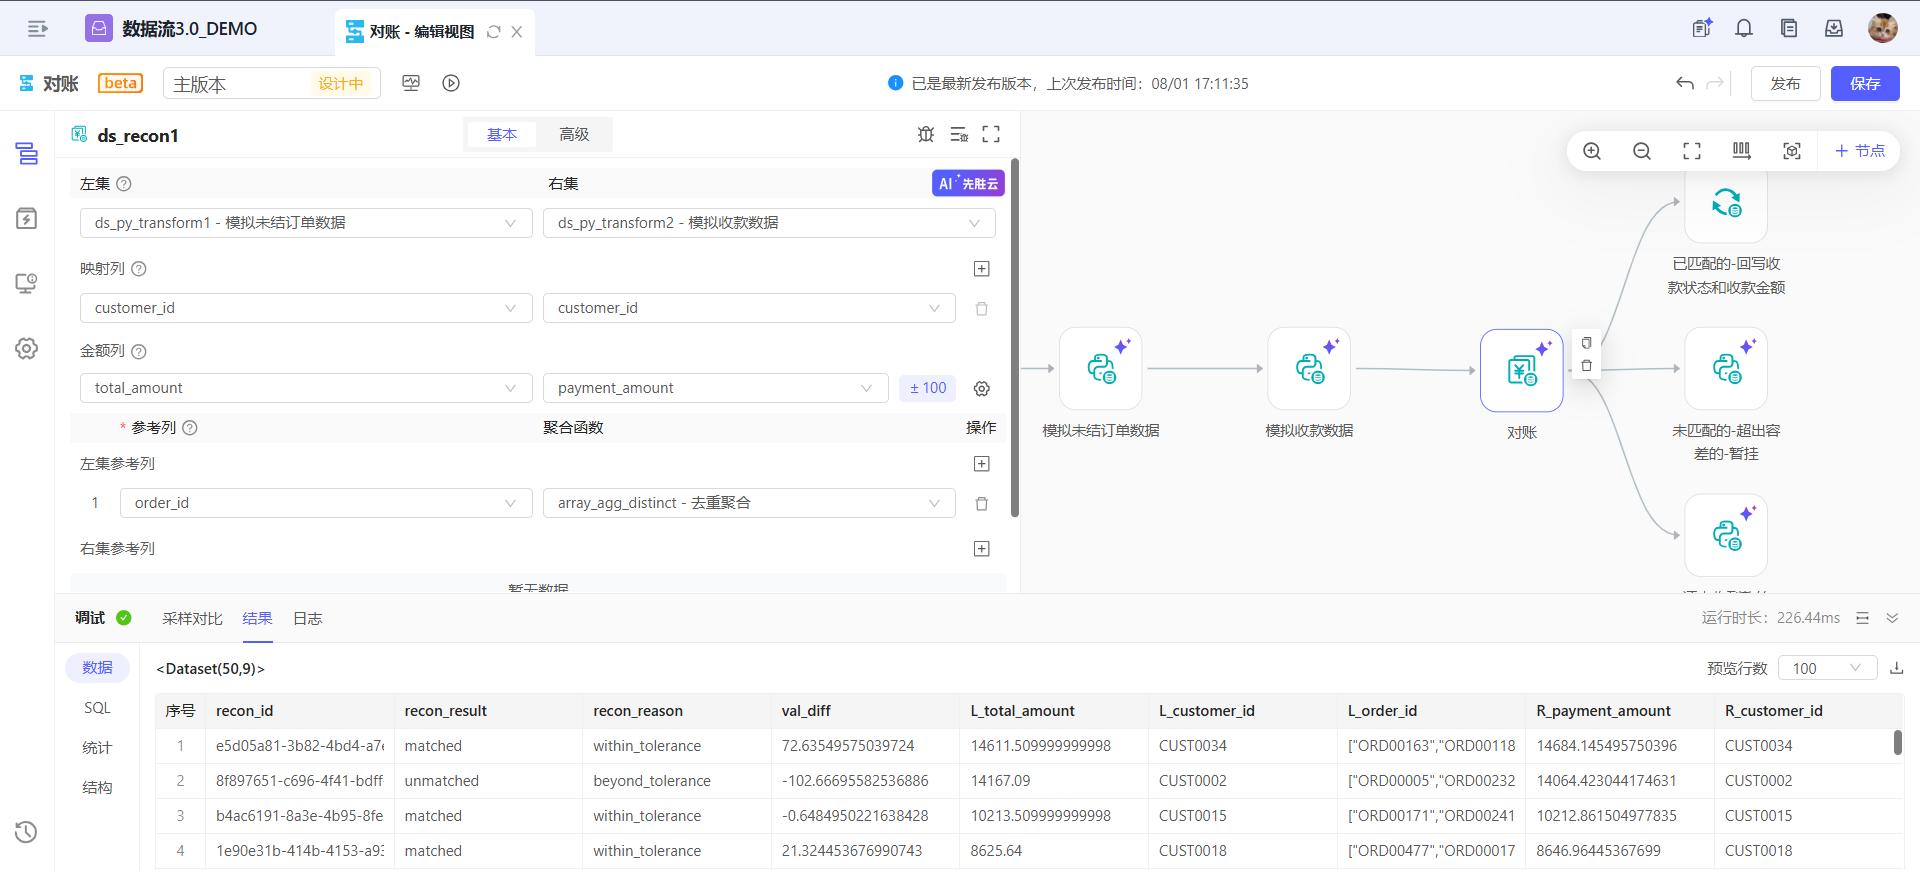This screenshot has height=872, width=1920.
Task: Download results using the download icon
Action: coord(1896,668)
